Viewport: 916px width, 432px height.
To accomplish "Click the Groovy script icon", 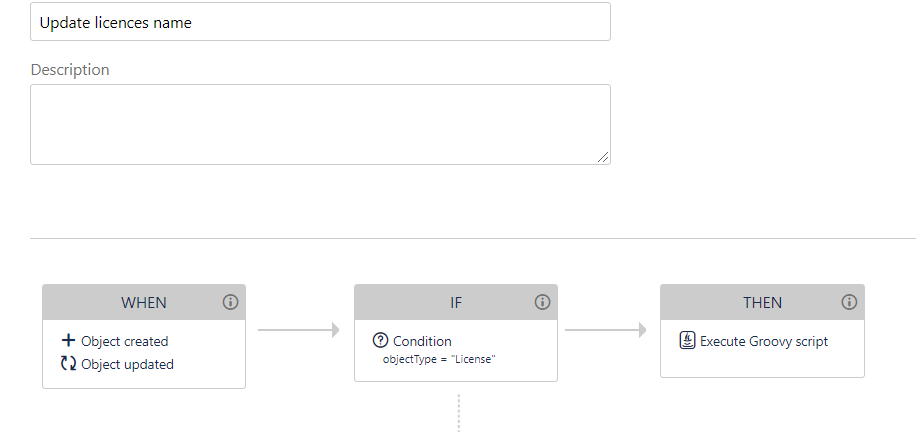I will [687, 341].
